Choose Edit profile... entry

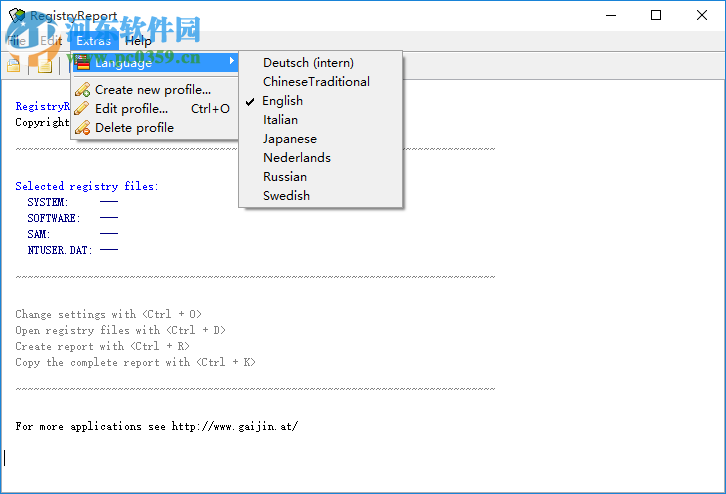pyautogui.click(x=155, y=108)
